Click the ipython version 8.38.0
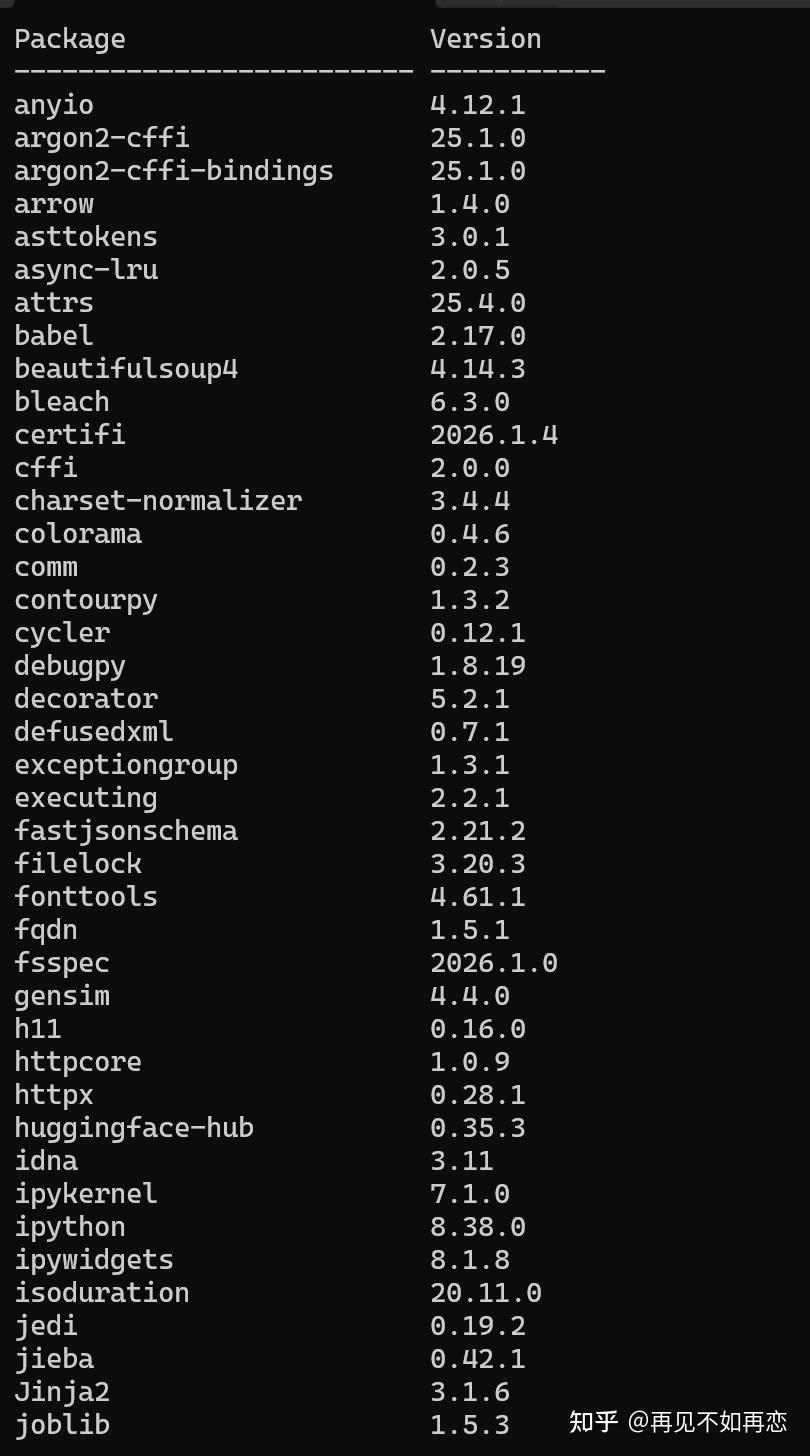This screenshot has width=810, height=1456. 478,1227
